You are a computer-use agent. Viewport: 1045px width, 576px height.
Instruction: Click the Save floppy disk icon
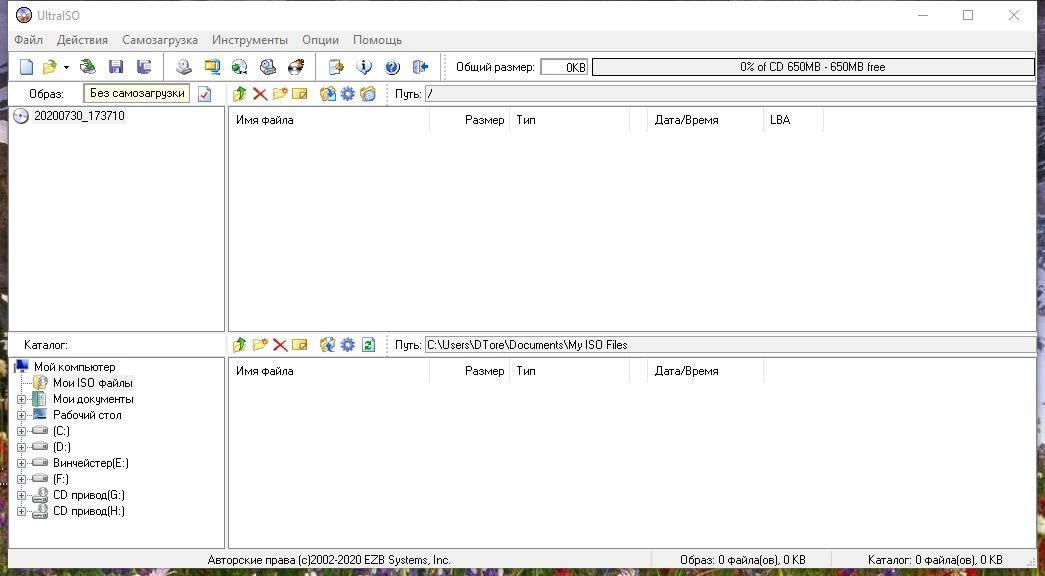click(x=116, y=67)
